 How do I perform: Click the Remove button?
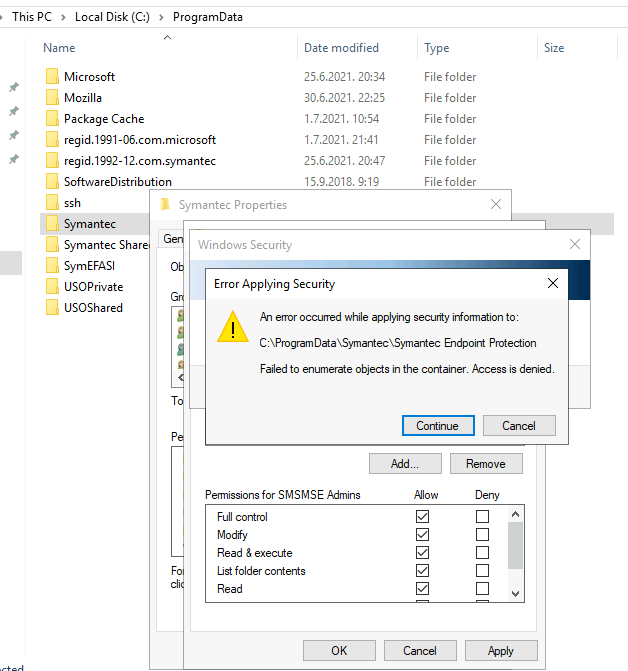click(x=486, y=464)
